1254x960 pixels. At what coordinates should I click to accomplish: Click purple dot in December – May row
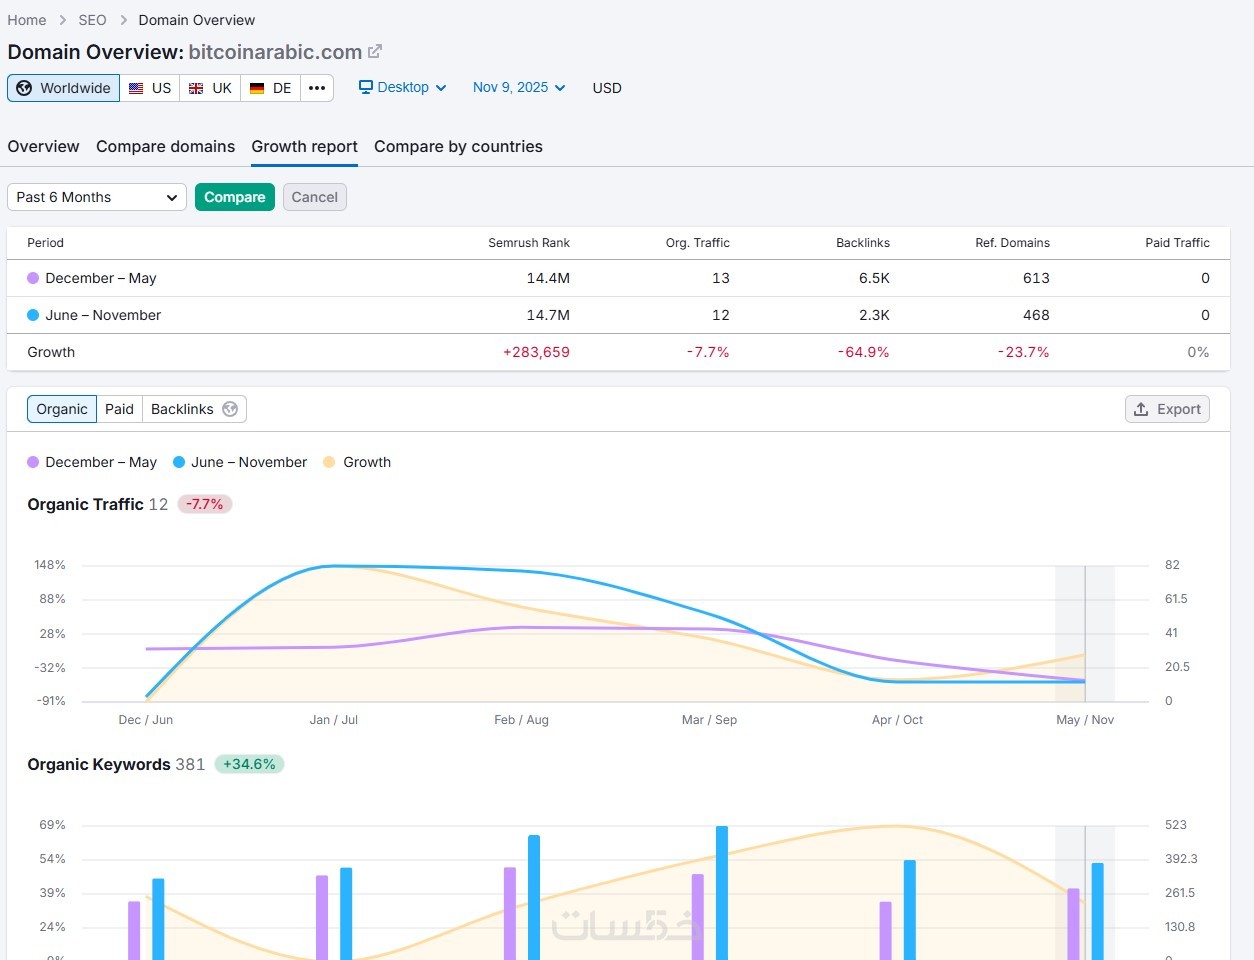point(33,278)
